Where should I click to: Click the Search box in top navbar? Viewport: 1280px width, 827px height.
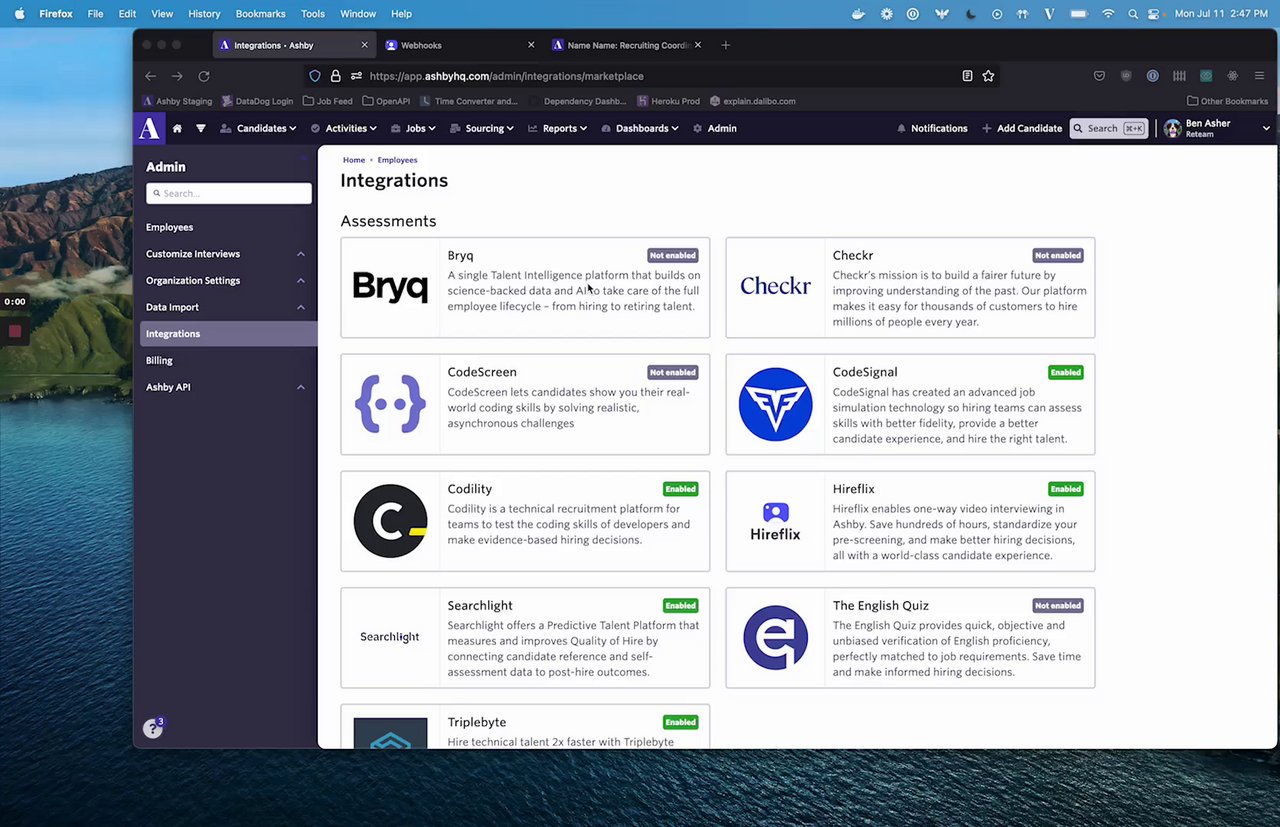click(x=1108, y=128)
